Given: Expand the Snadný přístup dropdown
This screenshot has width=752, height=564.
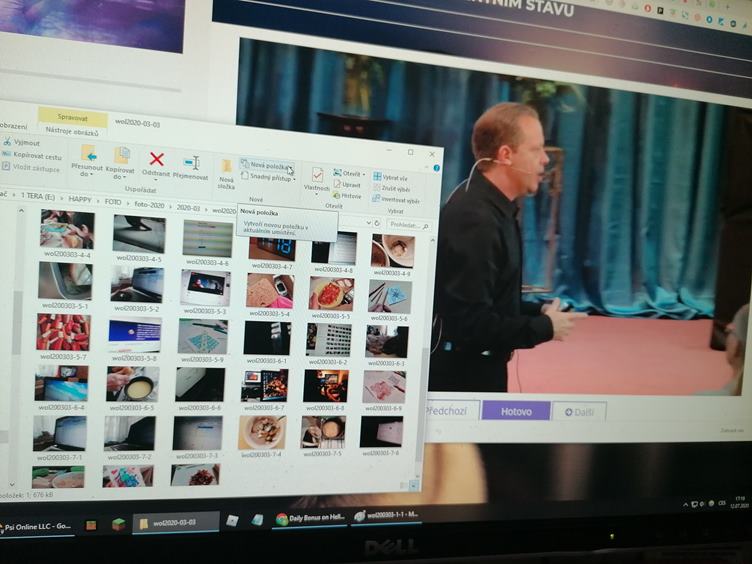Looking at the screenshot, I should coord(294,179).
